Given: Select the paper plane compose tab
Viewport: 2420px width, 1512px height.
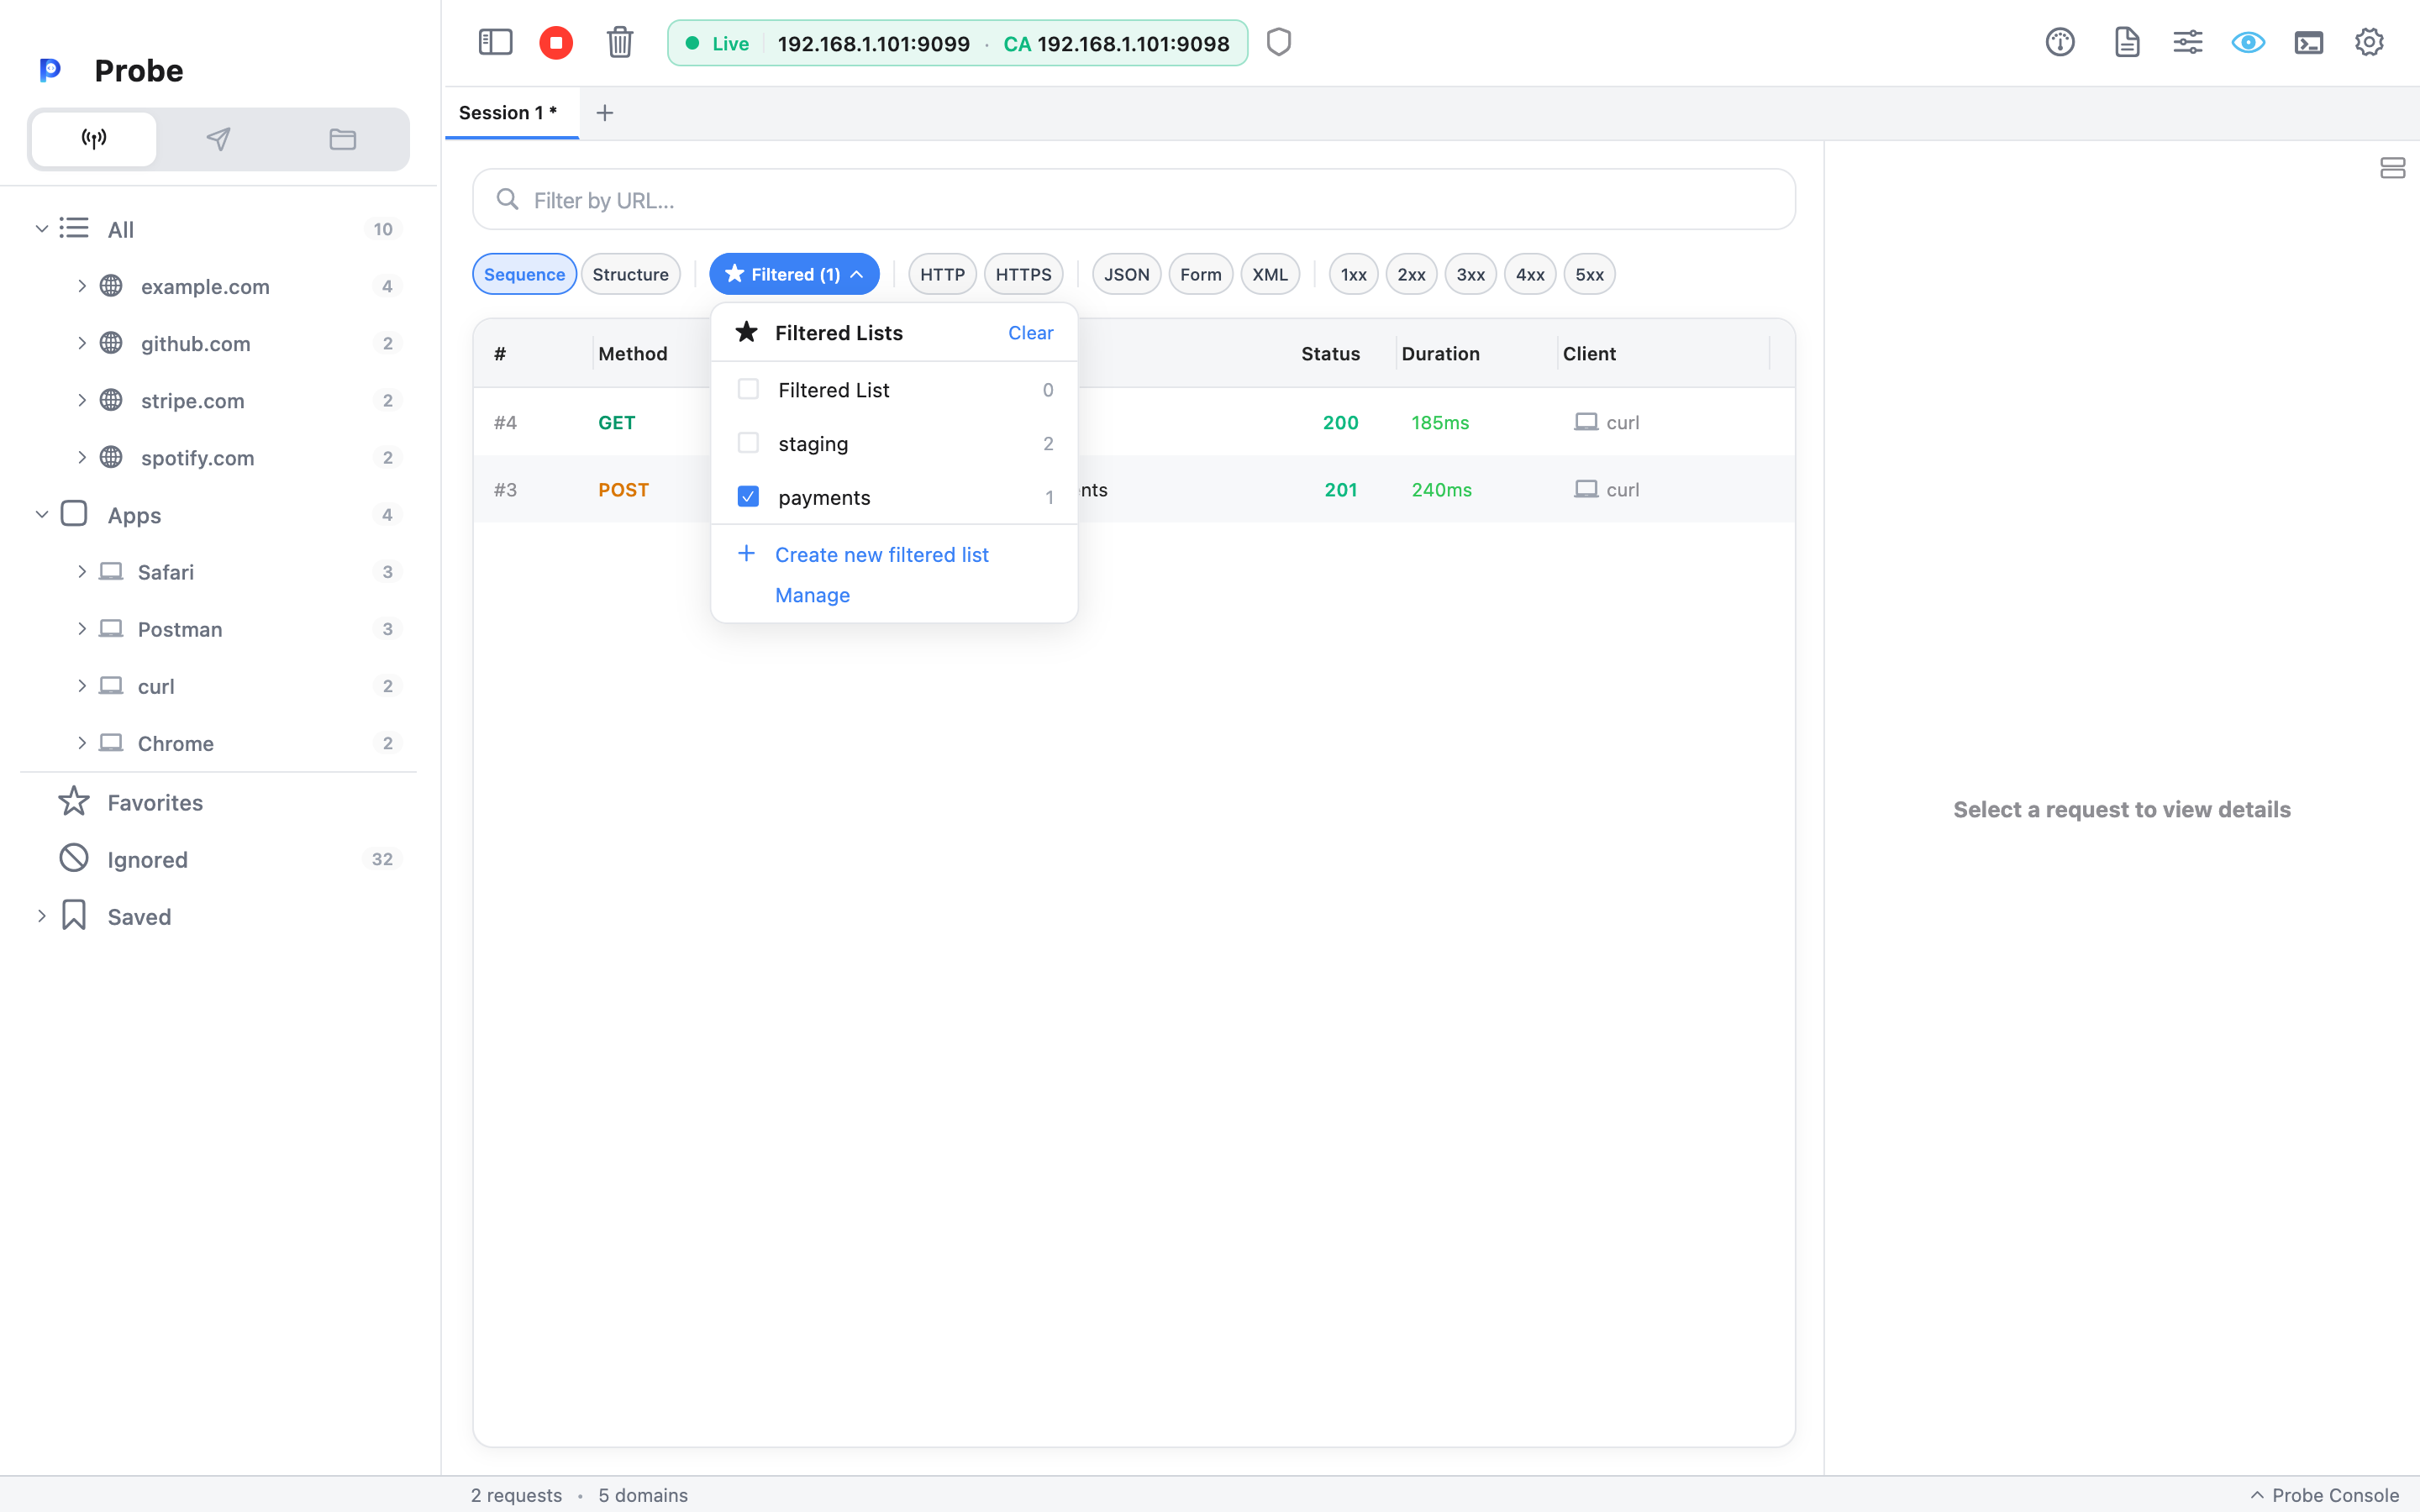Looking at the screenshot, I should point(218,139).
